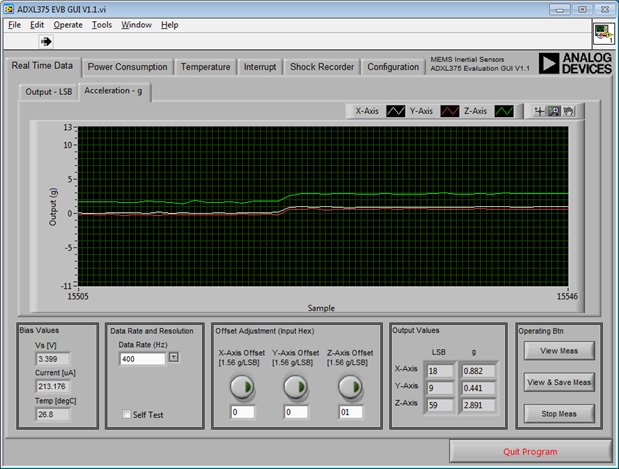Switch to the Shock Recorder tab
Image resolution: width=619 pixels, height=469 pixels.
click(x=321, y=67)
